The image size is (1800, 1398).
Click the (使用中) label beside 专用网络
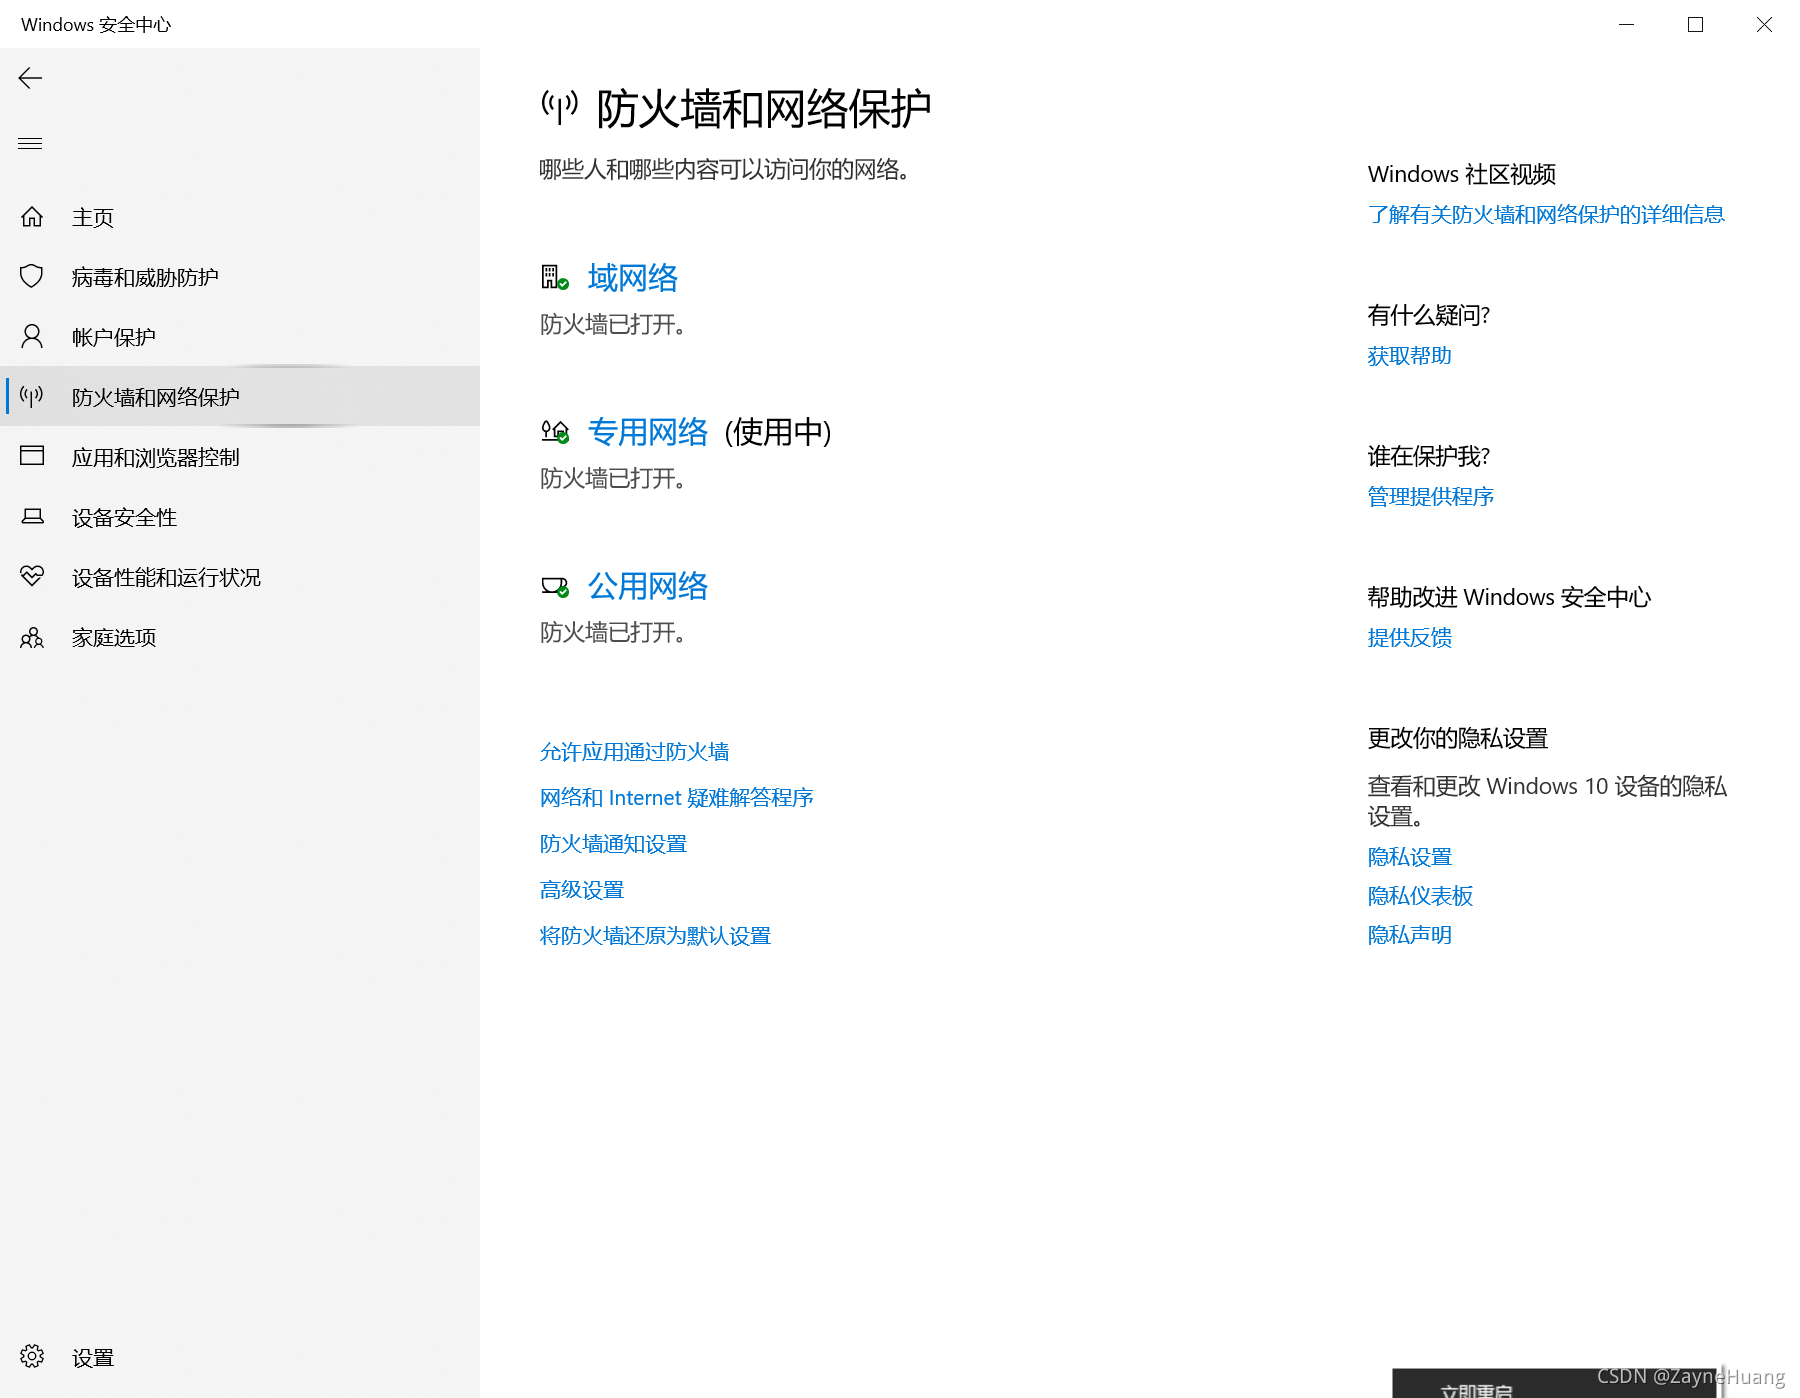pyautogui.click(x=778, y=432)
